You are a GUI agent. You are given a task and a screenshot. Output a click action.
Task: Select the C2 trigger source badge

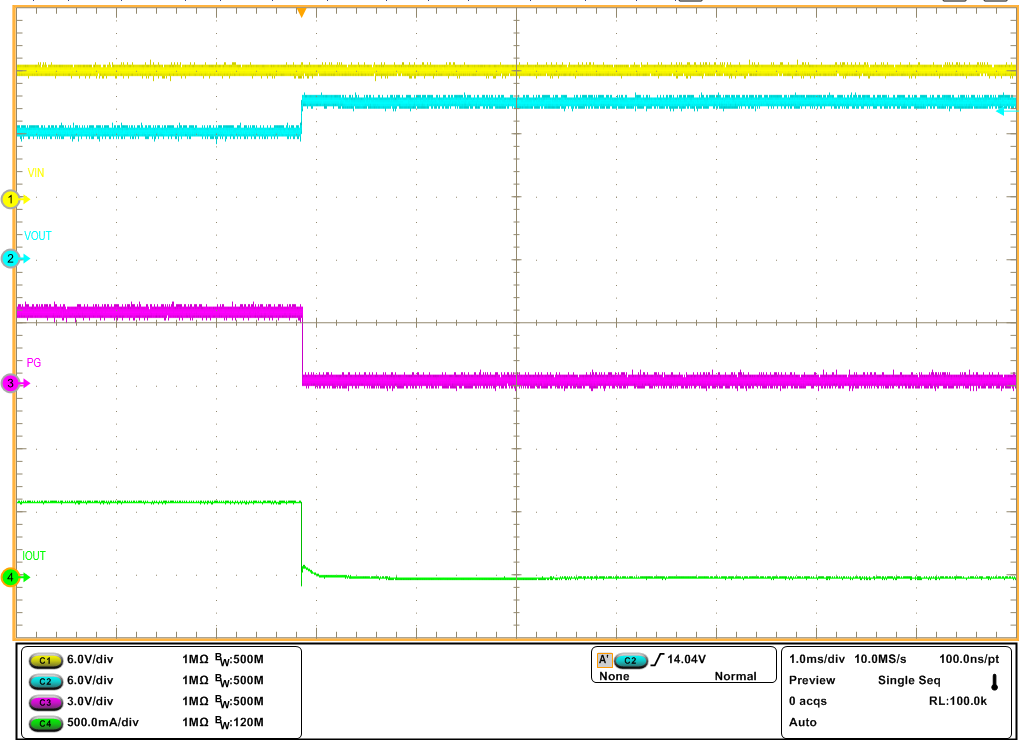[x=631, y=661]
